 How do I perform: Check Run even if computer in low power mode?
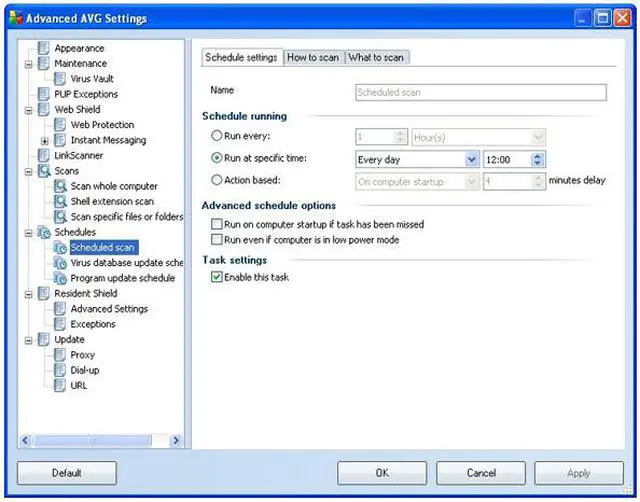[x=217, y=239]
